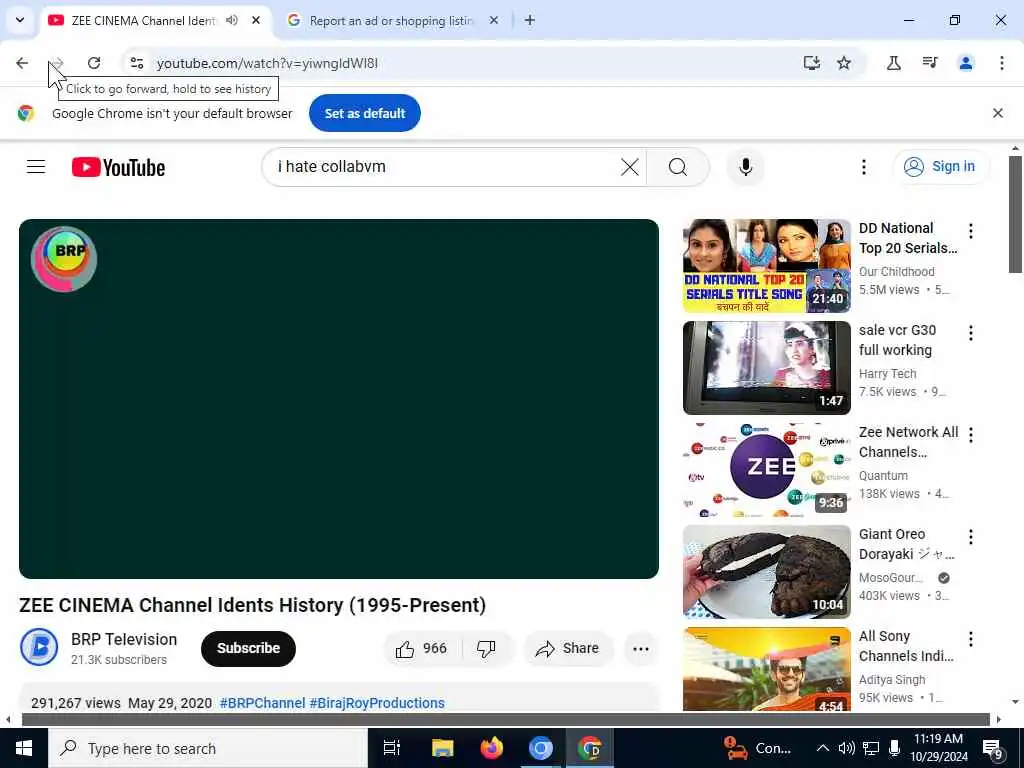Share this video
Viewport: 1024px width, 768px height.
(568, 648)
